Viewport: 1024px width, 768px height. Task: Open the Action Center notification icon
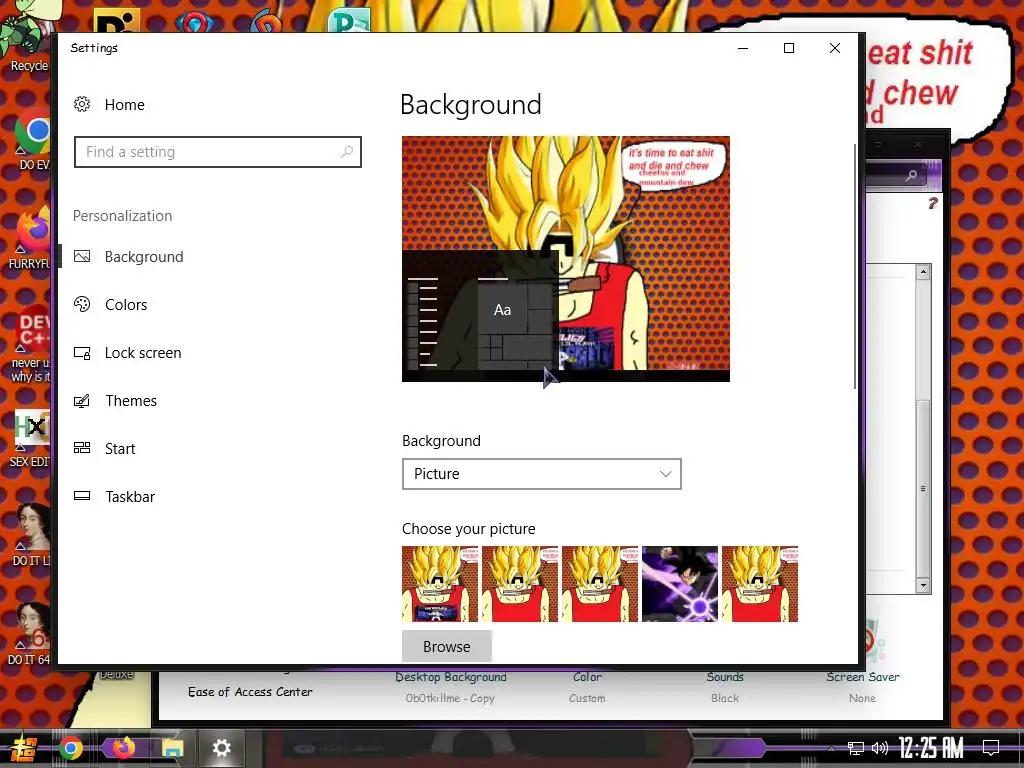991,748
